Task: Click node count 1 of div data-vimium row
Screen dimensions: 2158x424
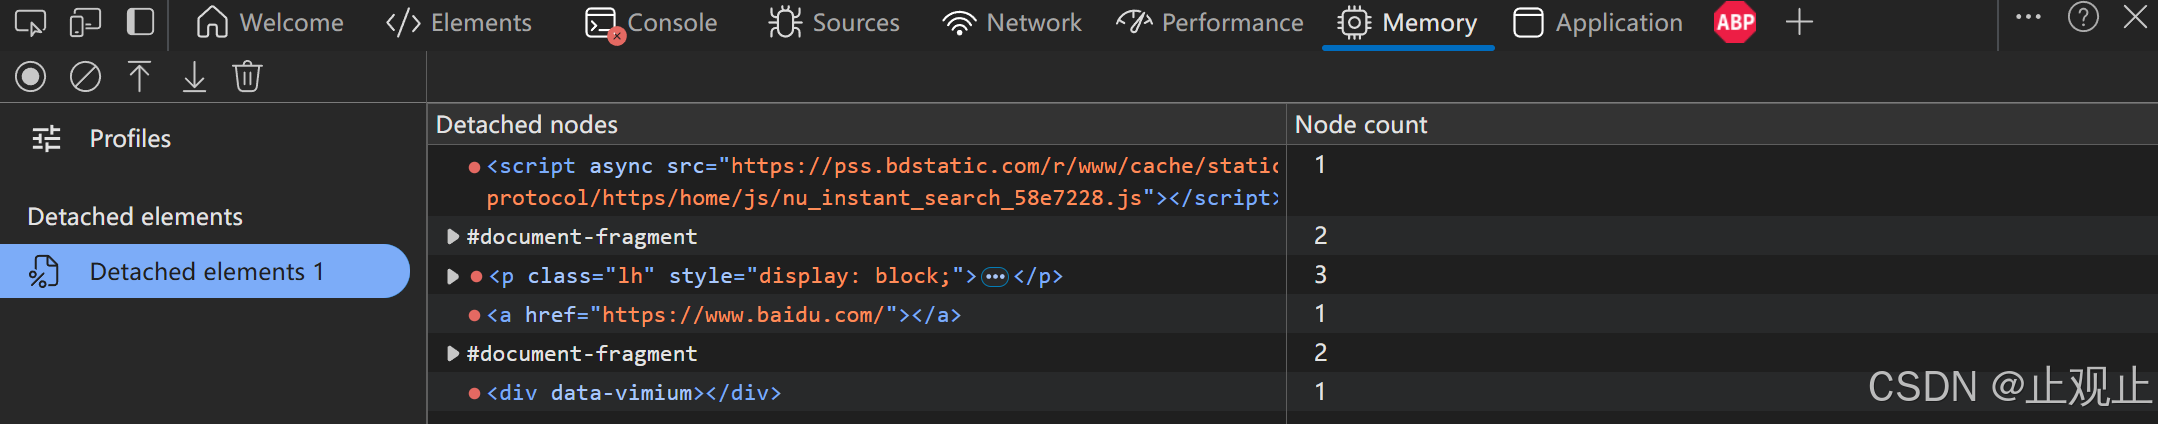Action: (1320, 391)
